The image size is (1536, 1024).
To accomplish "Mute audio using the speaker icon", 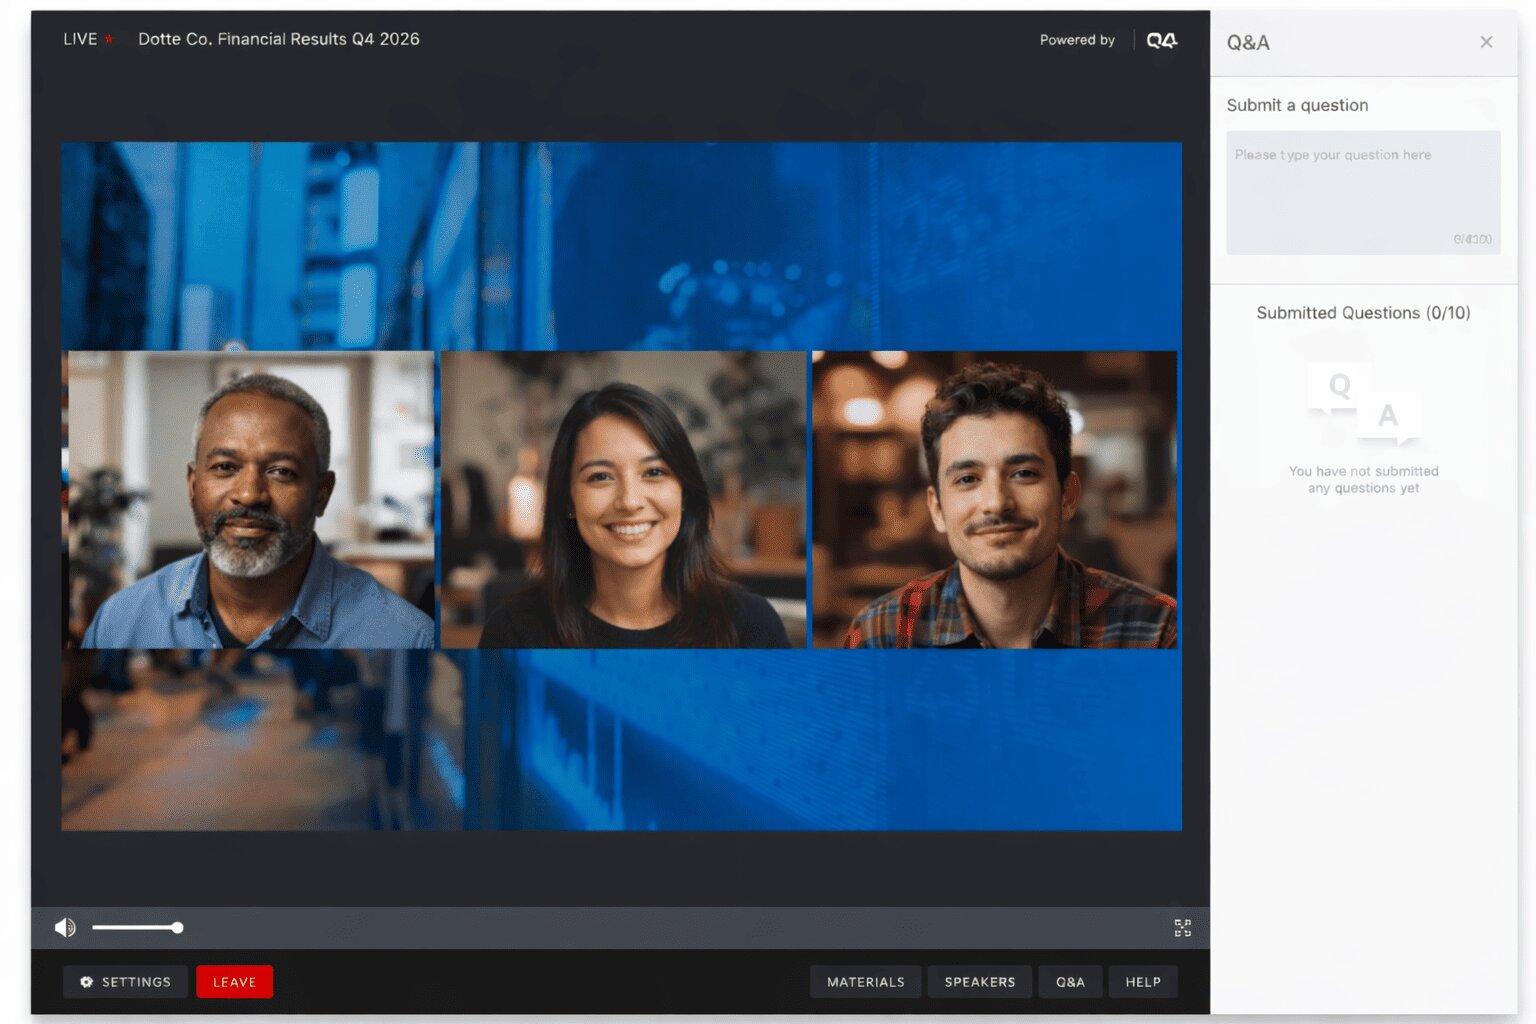I will coord(67,927).
